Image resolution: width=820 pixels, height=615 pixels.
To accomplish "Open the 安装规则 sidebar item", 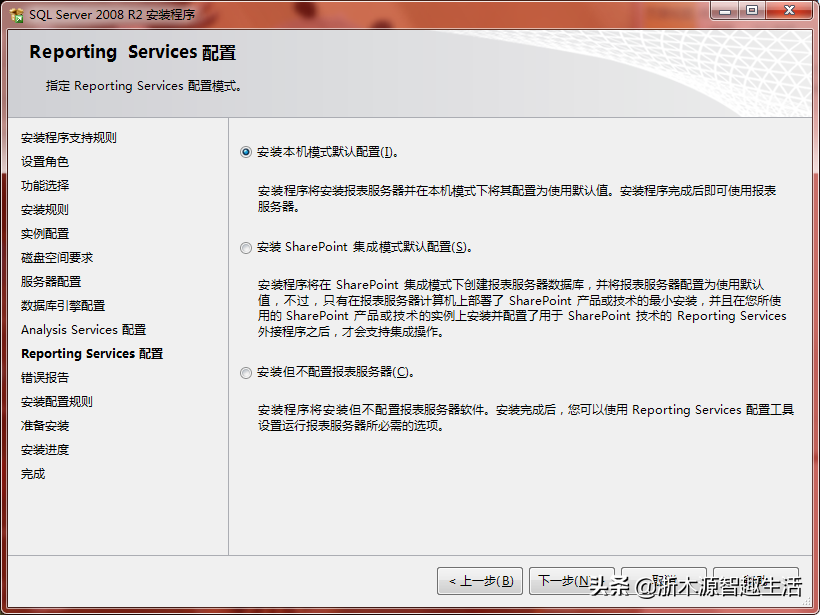I will click(45, 210).
